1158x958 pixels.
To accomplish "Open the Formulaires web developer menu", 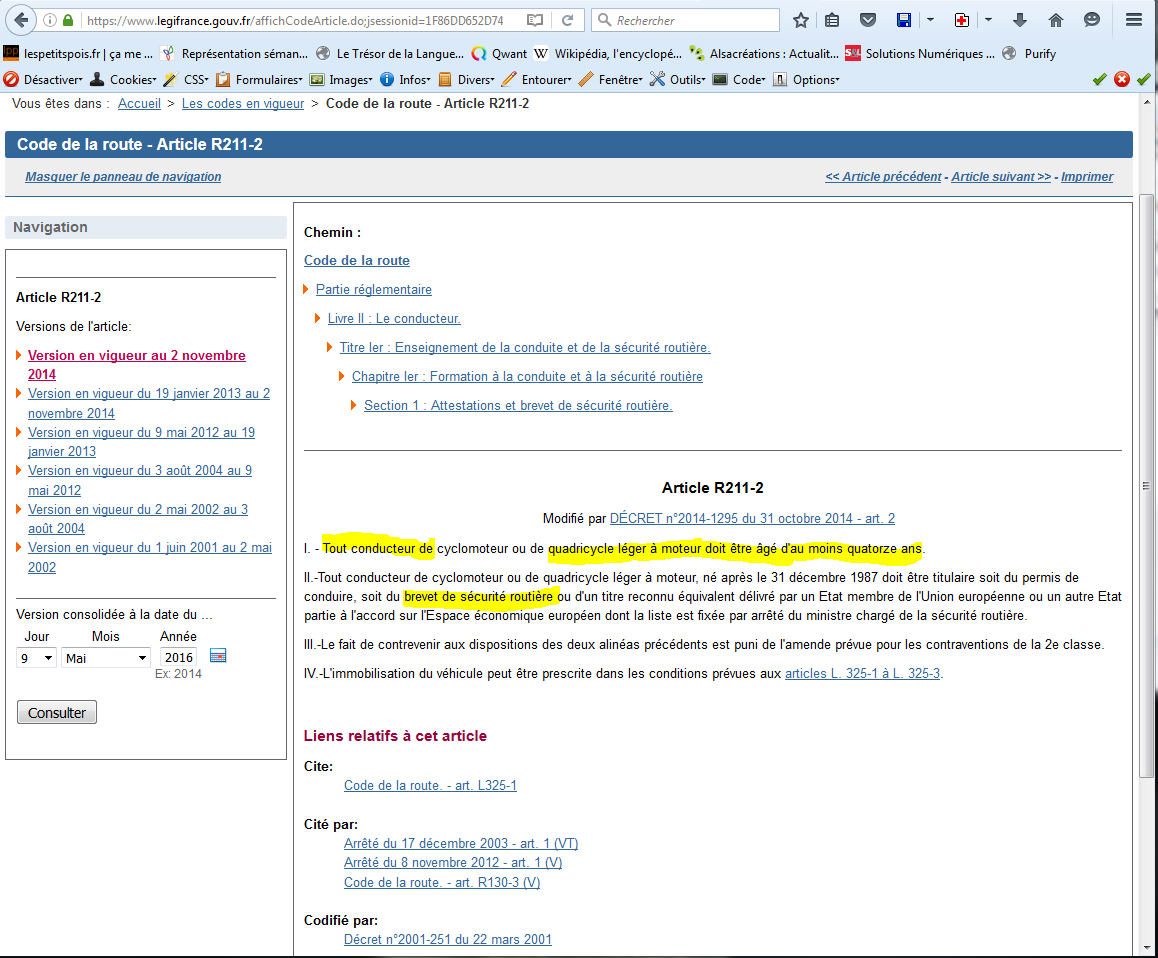I will 260,80.
